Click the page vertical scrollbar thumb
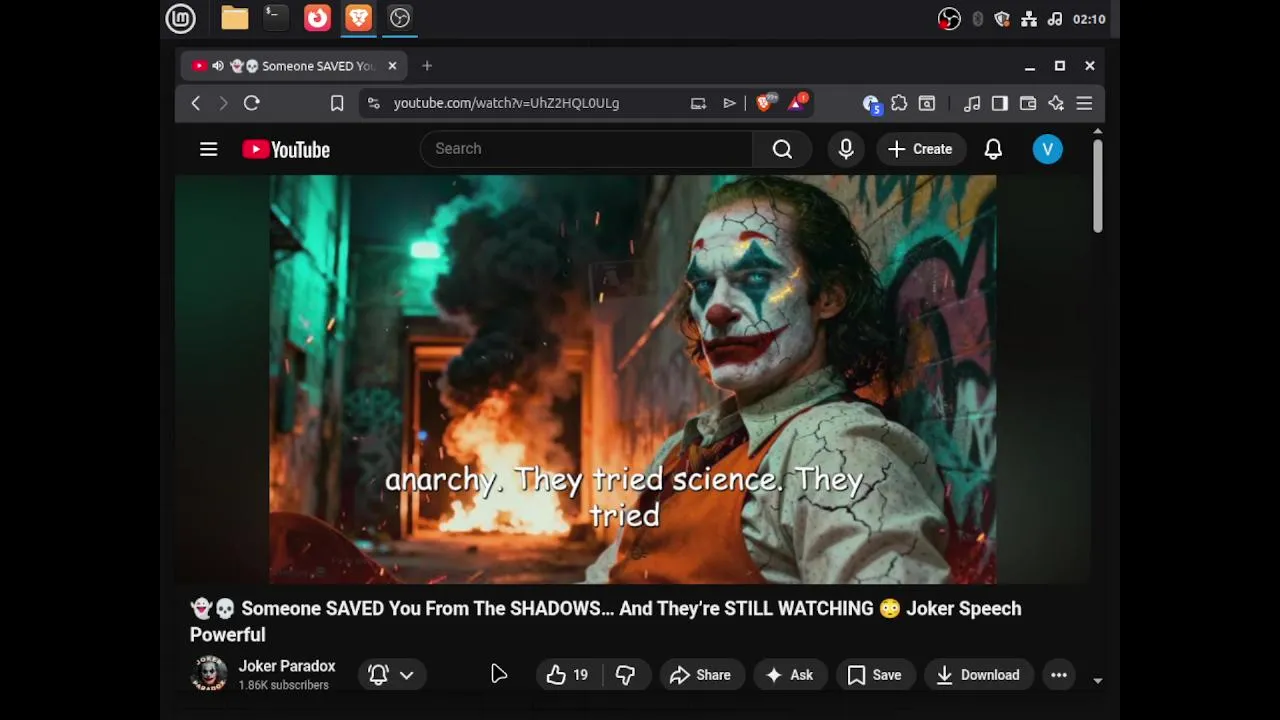 [x=1097, y=186]
